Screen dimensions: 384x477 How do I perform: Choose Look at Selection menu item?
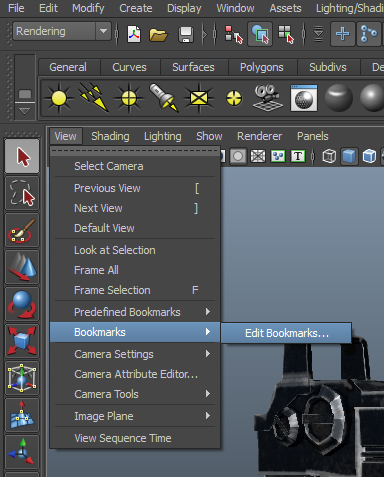pos(135,250)
